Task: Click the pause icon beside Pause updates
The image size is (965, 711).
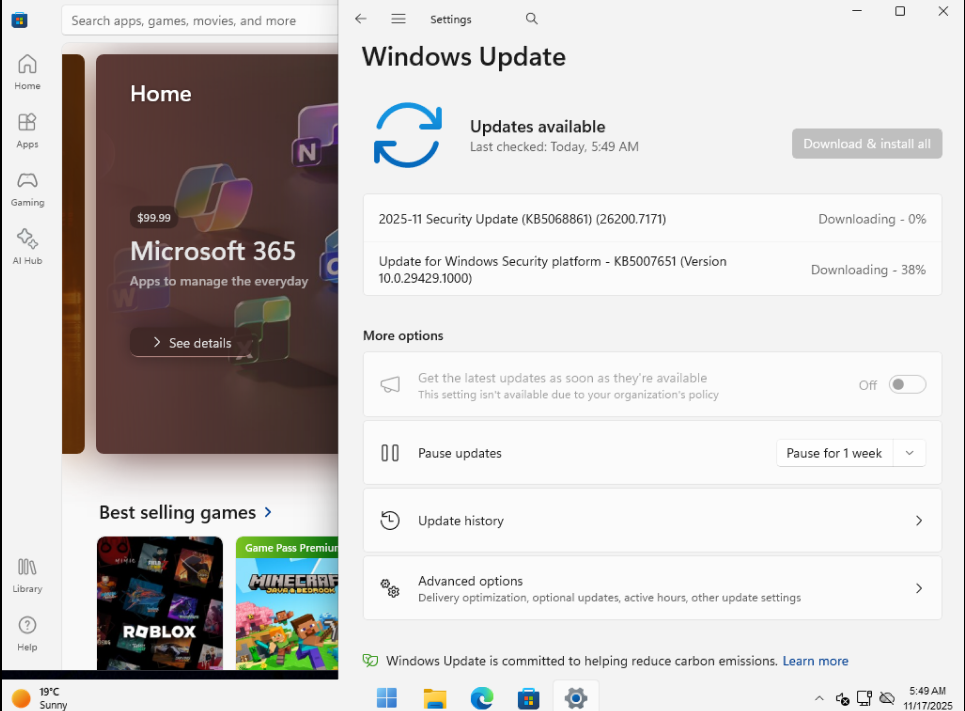Action: 390,453
